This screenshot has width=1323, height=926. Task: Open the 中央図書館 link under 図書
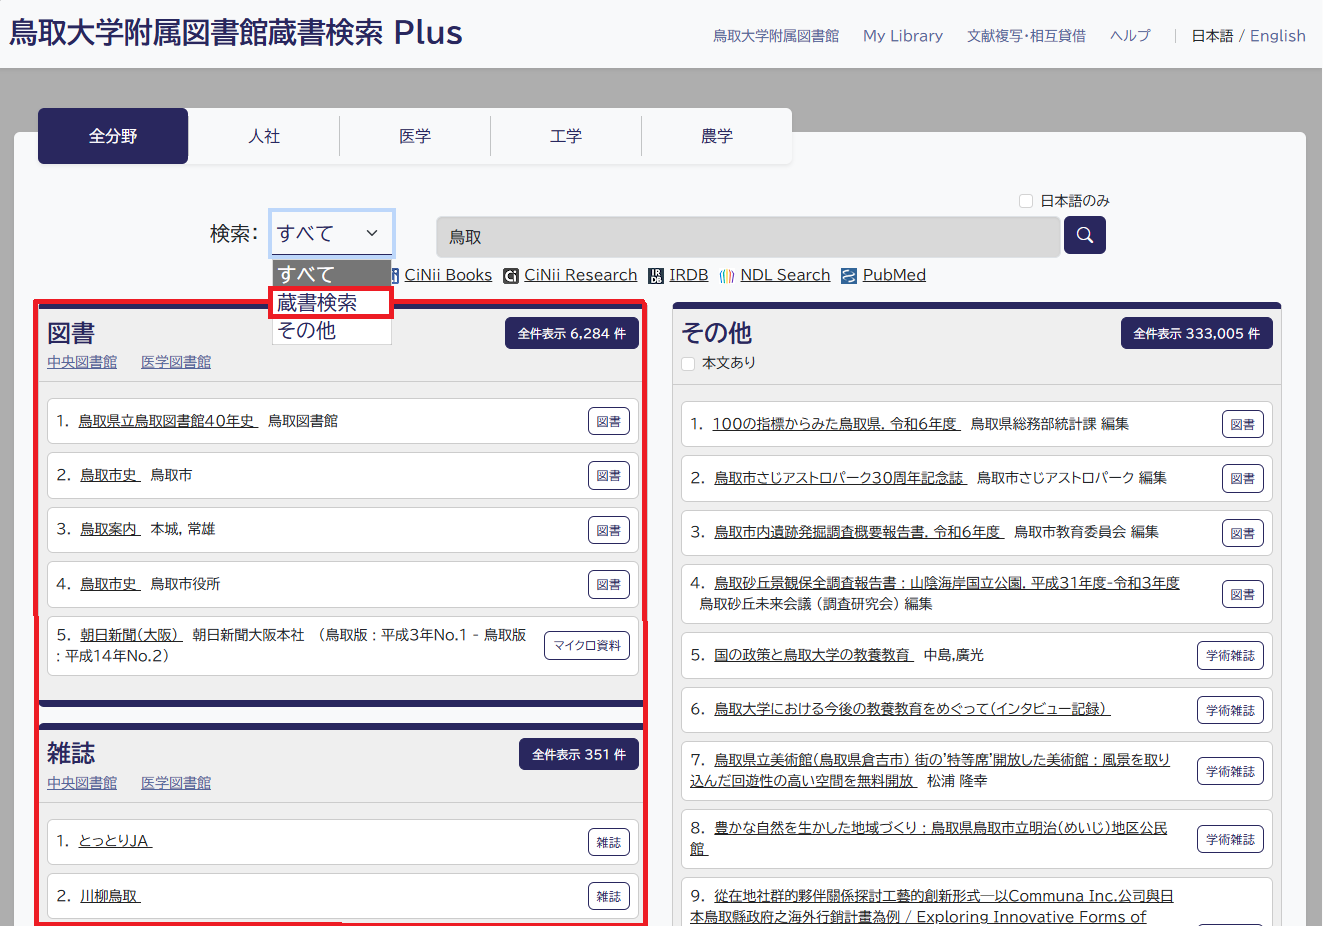[81, 361]
